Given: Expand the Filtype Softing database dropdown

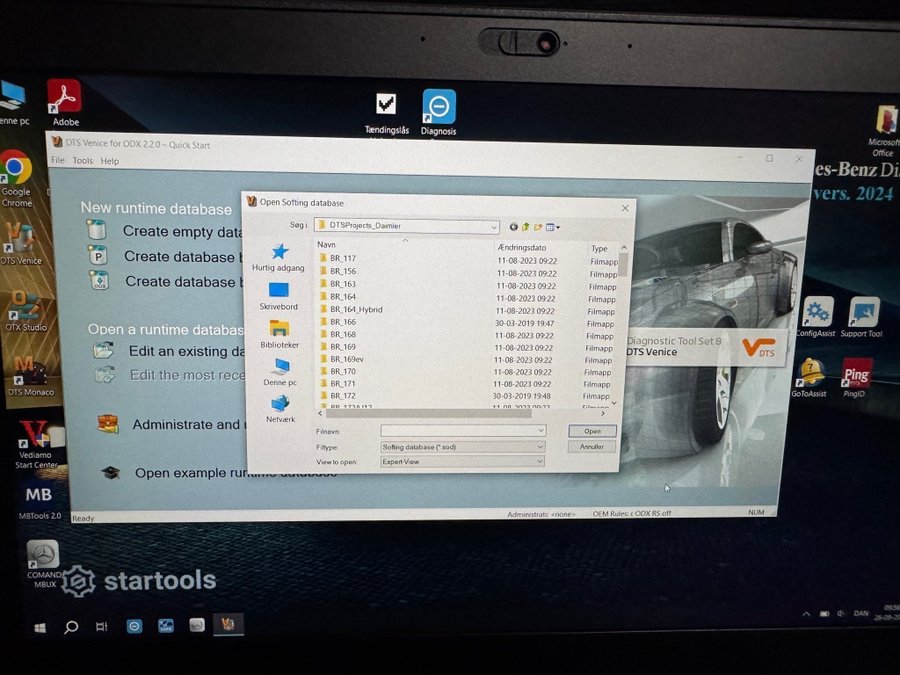Looking at the screenshot, I should coord(540,447).
